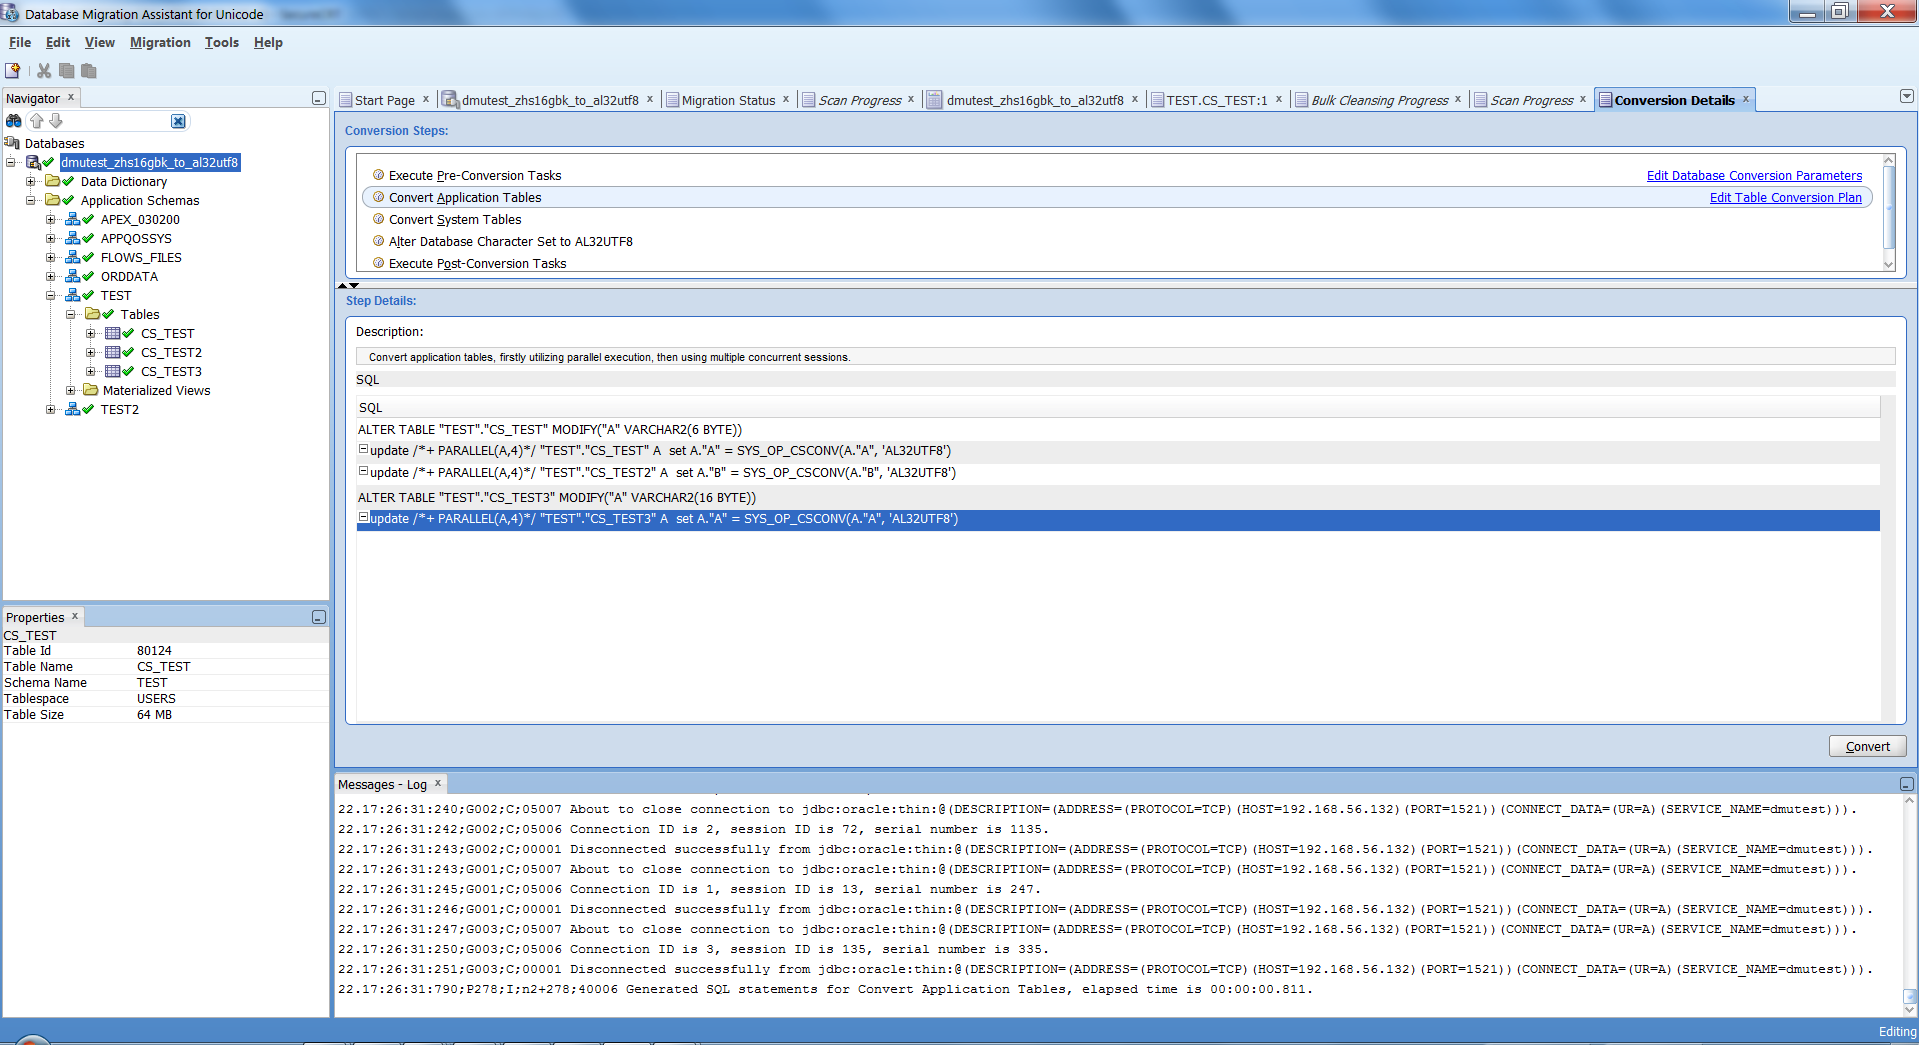This screenshot has height=1045, width=1919.
Task: Click the new database connection toolbar icon
Action: [13, 71]
